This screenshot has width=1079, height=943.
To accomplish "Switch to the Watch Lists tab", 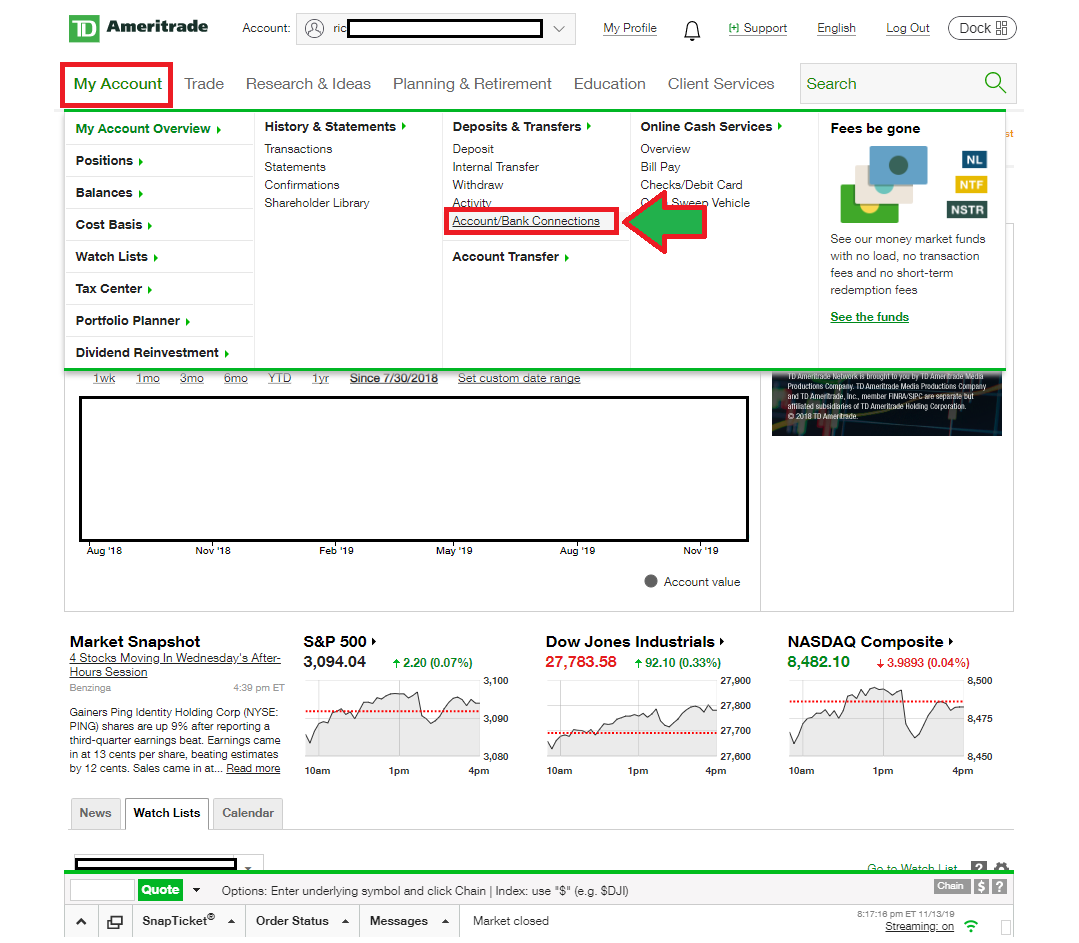I will tap(167, 813).
